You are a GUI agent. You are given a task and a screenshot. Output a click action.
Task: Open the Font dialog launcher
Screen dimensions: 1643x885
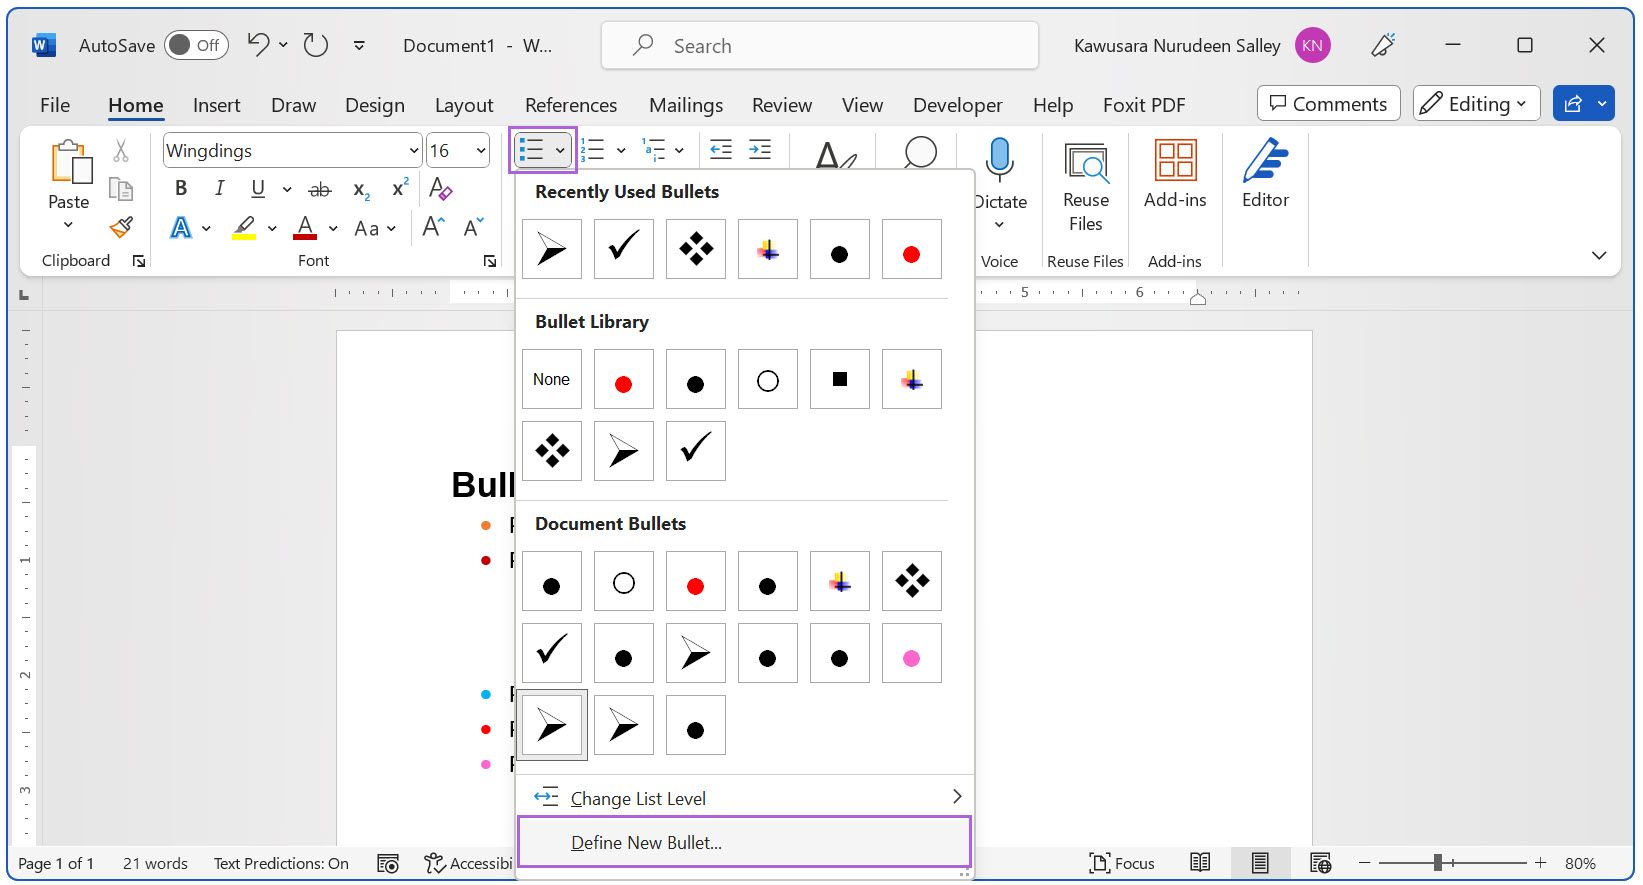tap(490, 261)
